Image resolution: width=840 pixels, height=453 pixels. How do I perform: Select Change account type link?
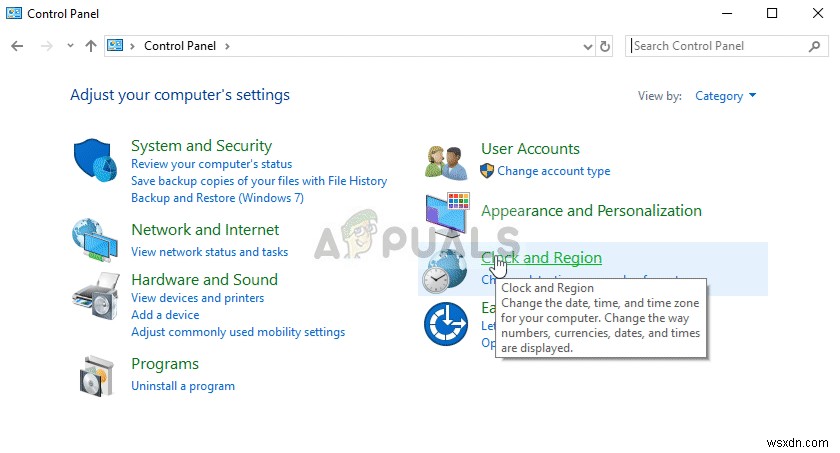click(553, 171)
